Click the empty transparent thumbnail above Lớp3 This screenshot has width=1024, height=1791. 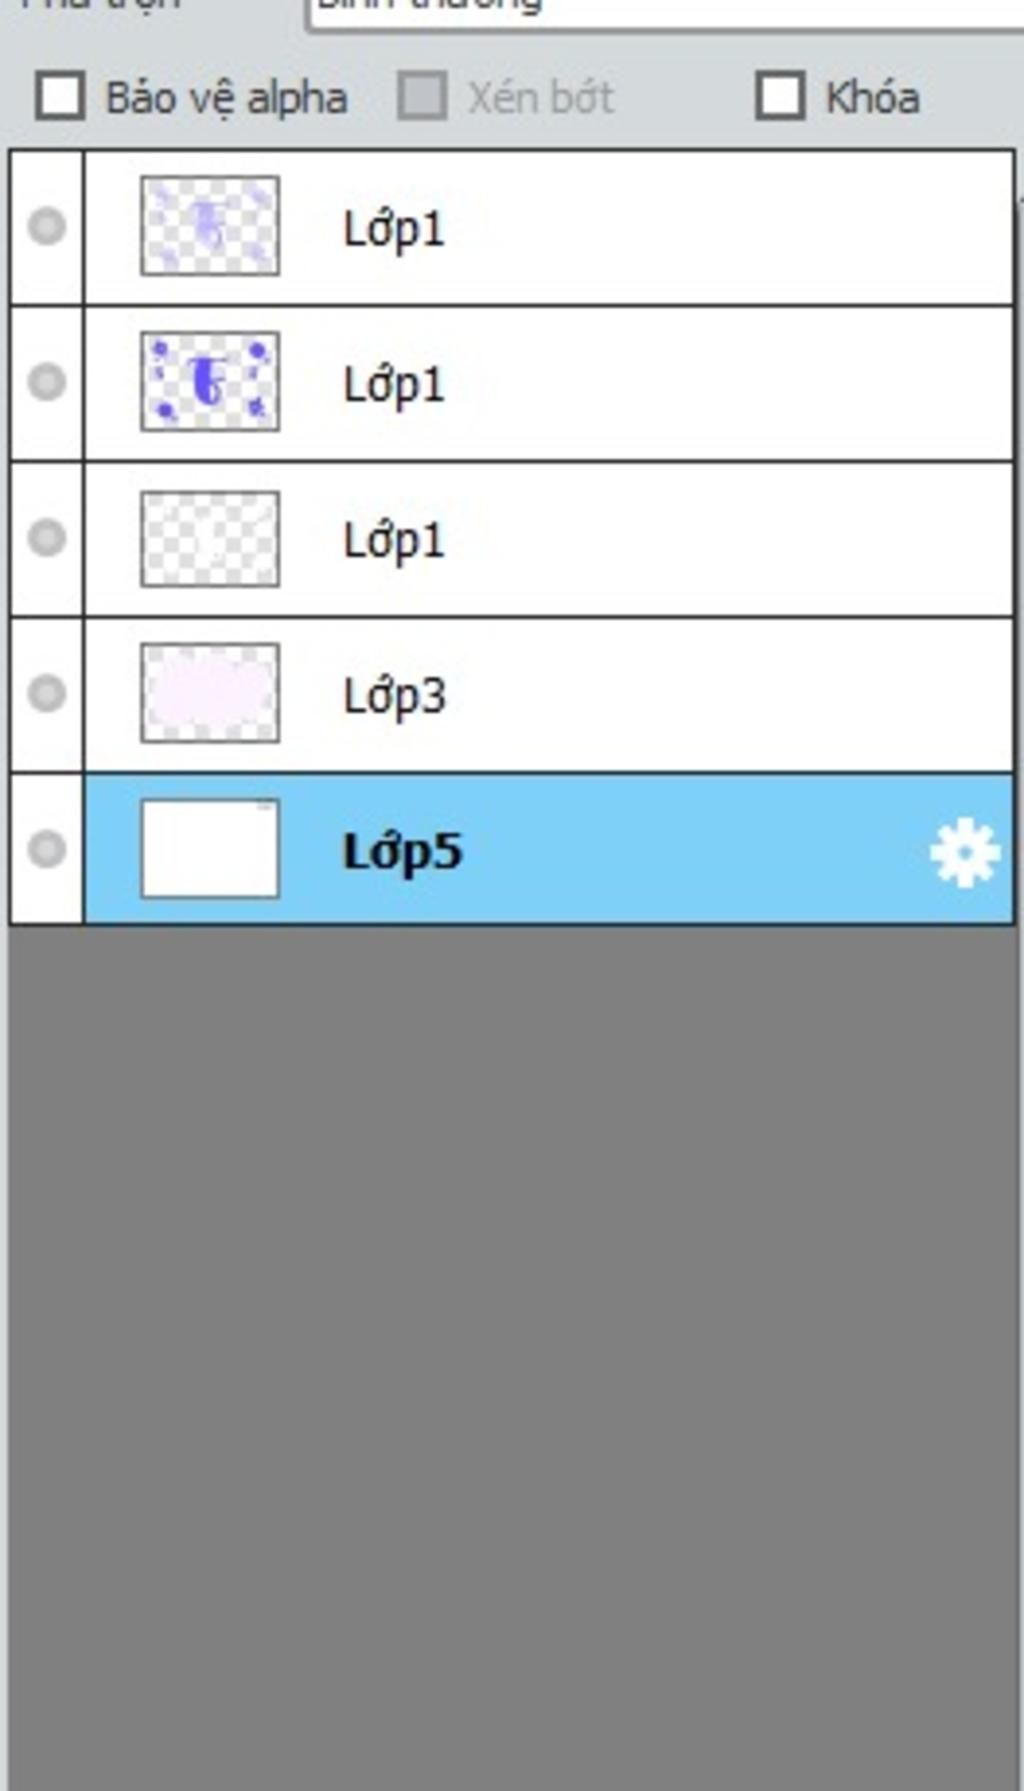tap(210, 538)
